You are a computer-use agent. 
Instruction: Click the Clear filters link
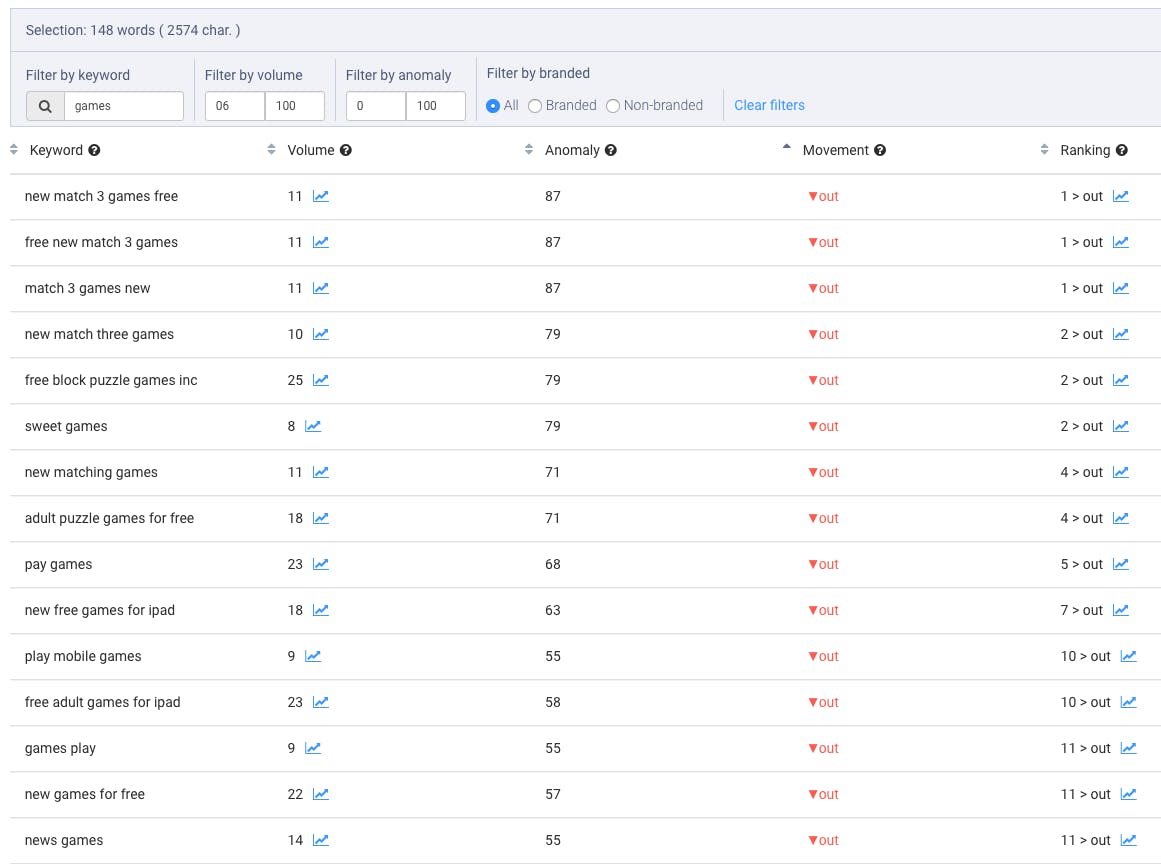769,105
